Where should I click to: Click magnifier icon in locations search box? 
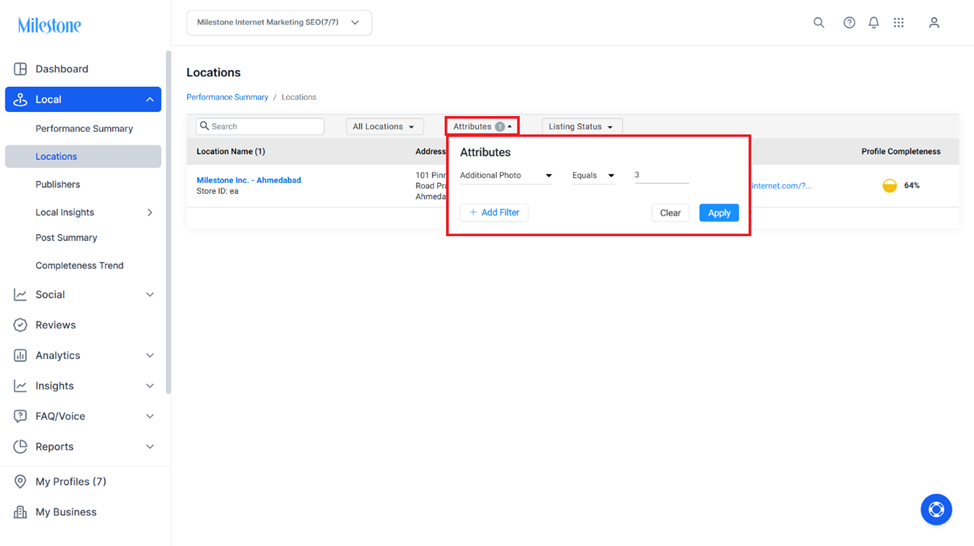coord(204,126)
